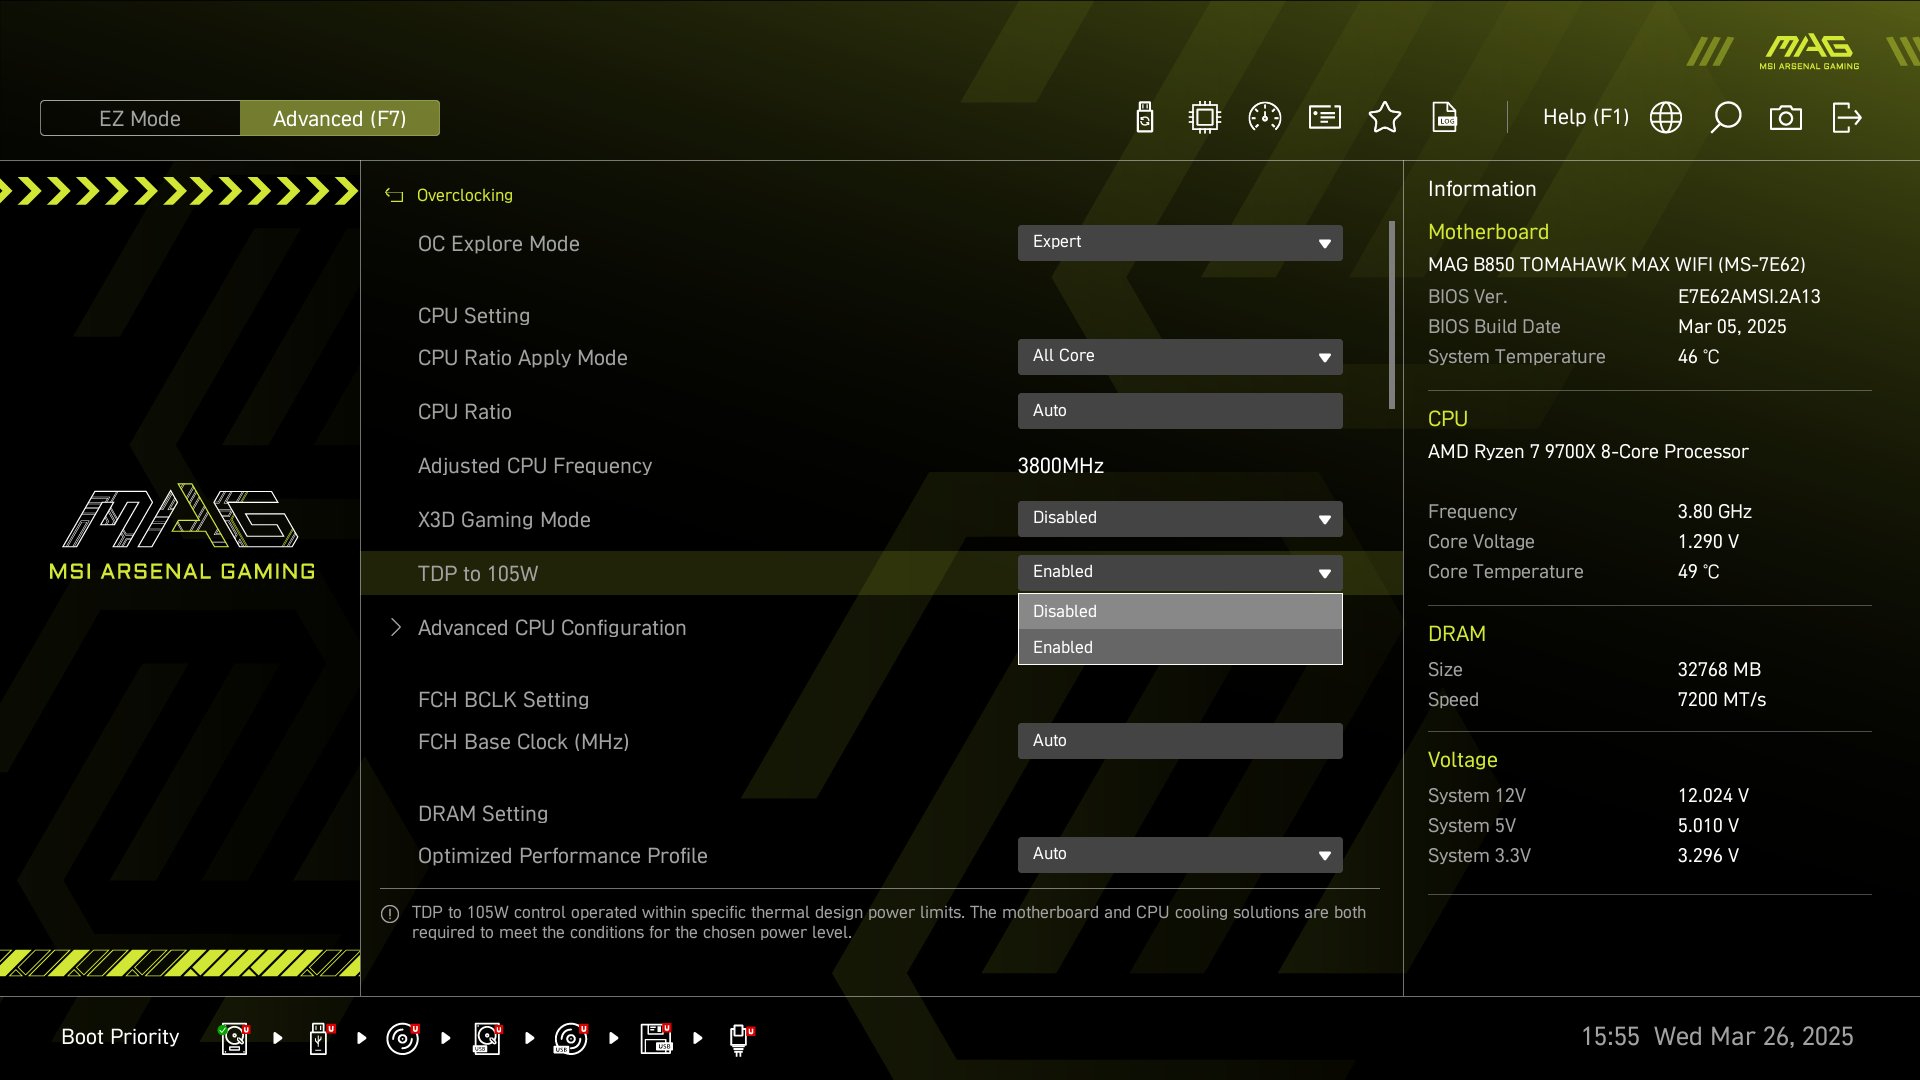The image size is (1920, 1080).
Task: Select the Advanced (F7) tab
Action: (x=340, y=118)
